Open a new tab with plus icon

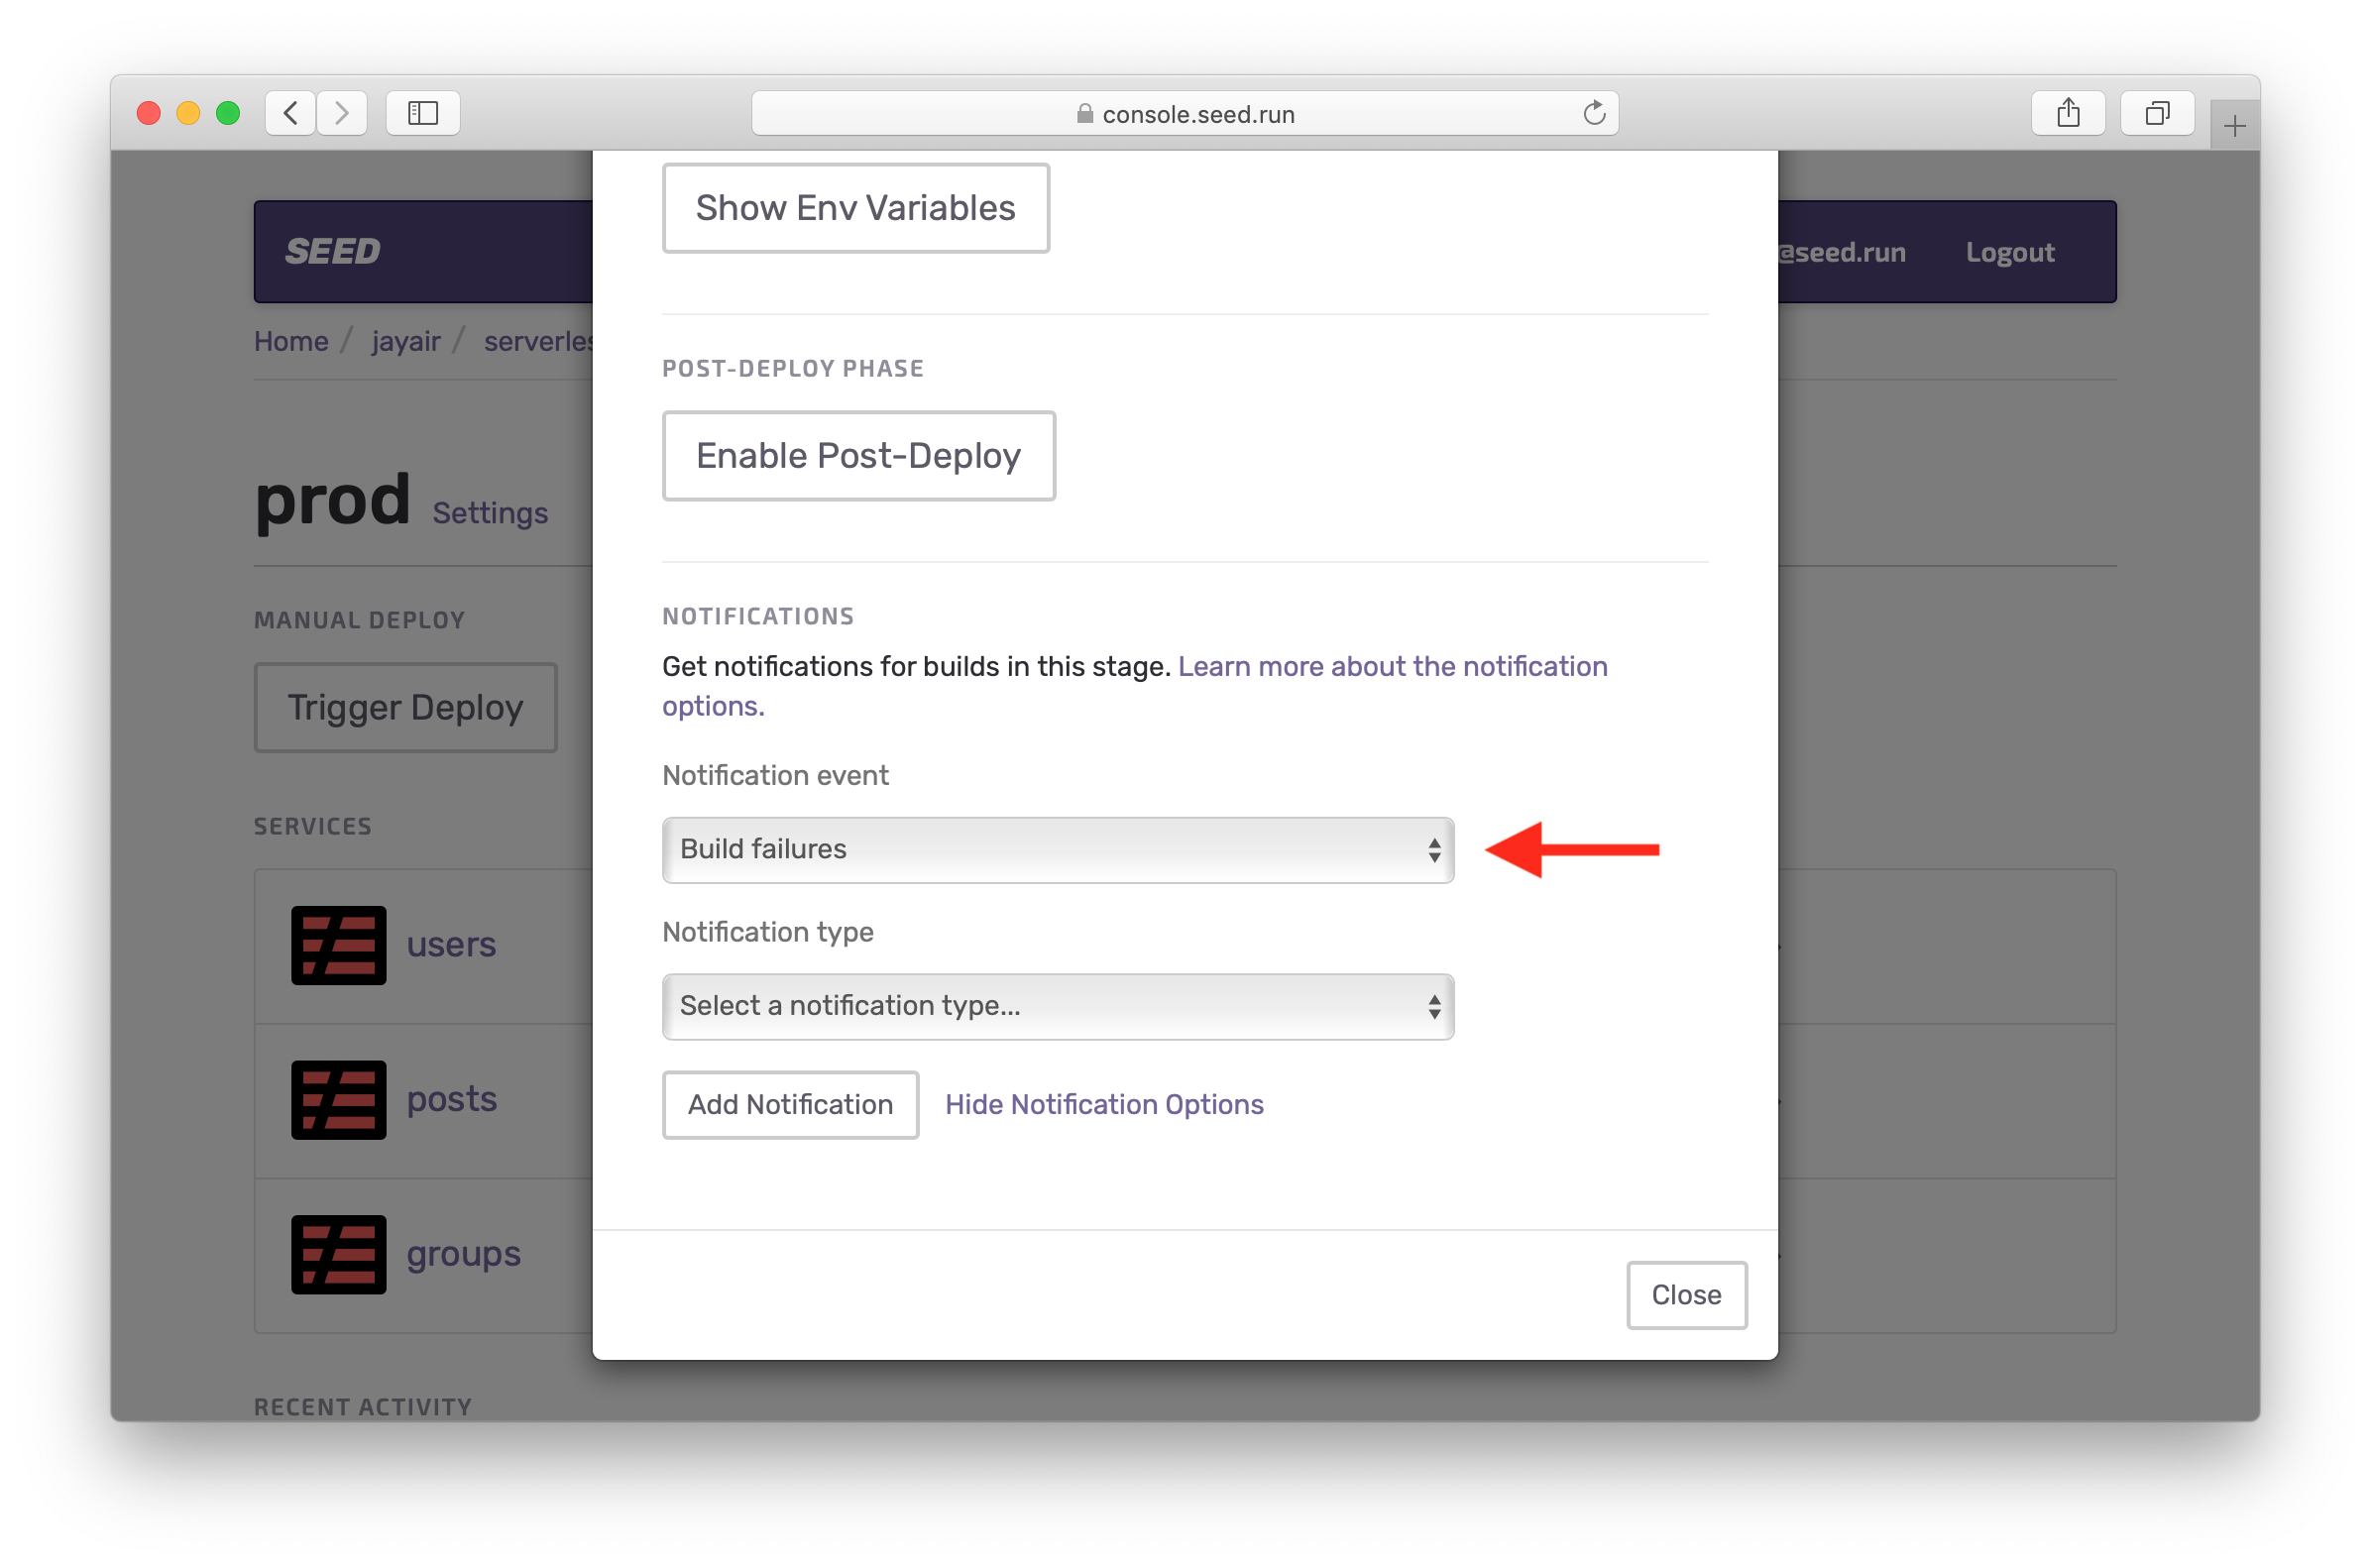(x=2234, y=126)
